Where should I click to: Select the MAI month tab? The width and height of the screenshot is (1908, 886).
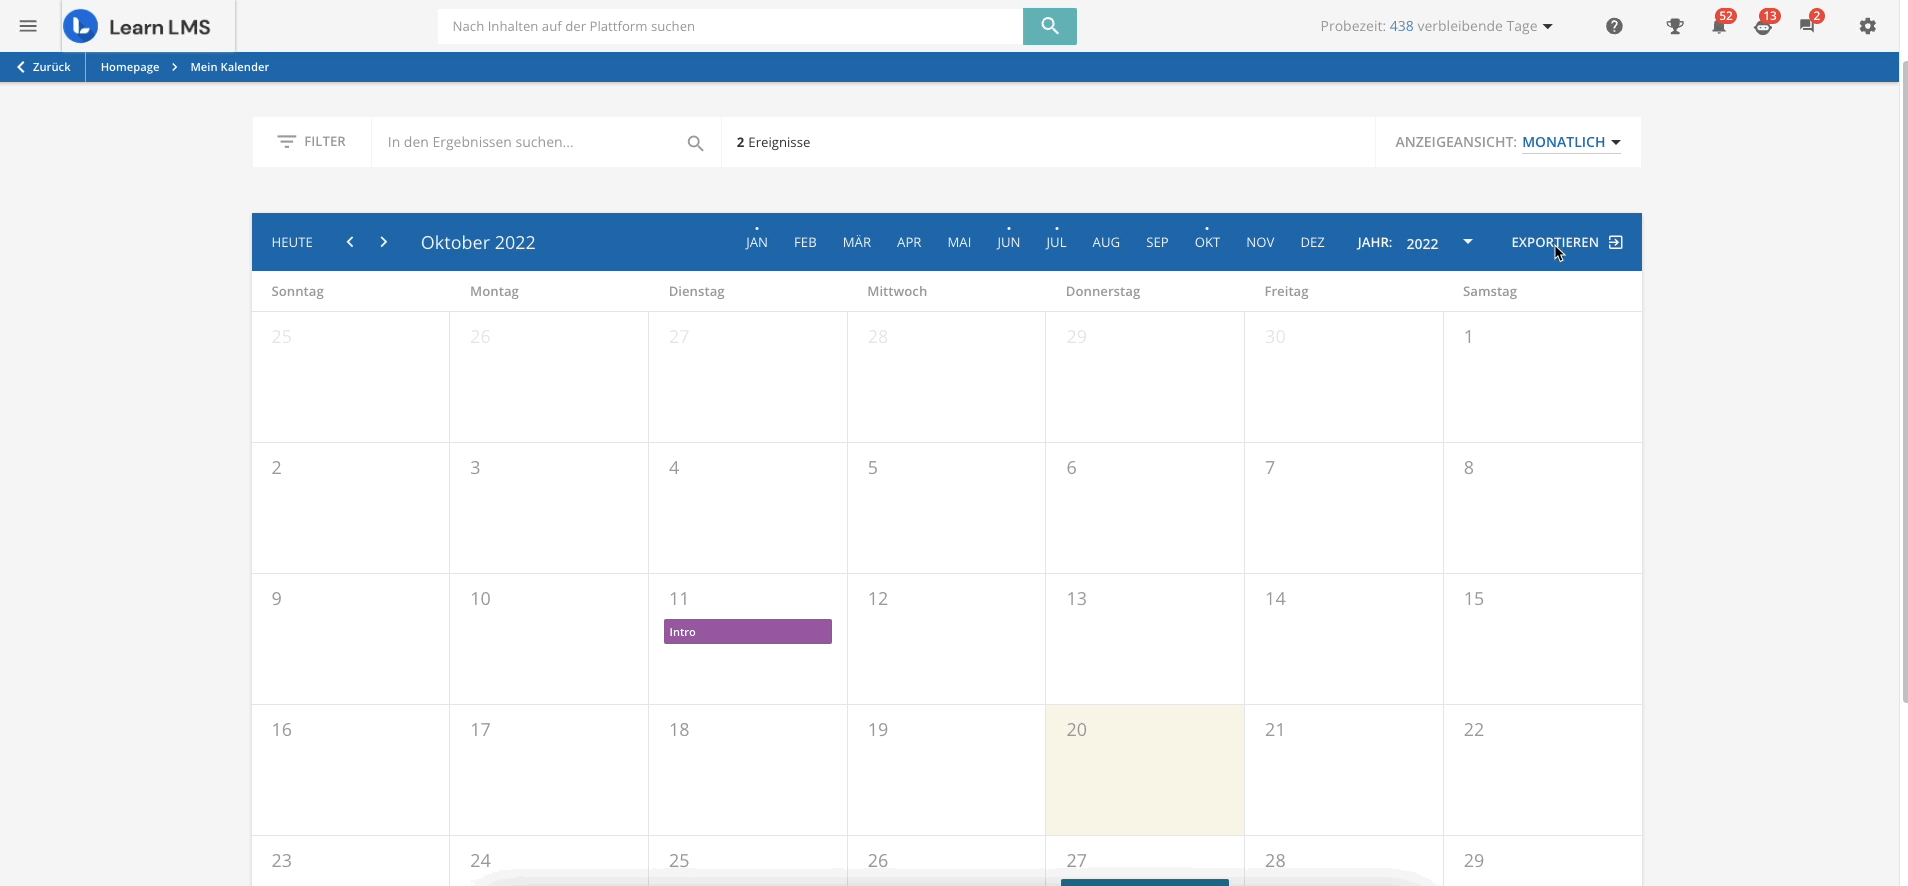tap(959, 242)
